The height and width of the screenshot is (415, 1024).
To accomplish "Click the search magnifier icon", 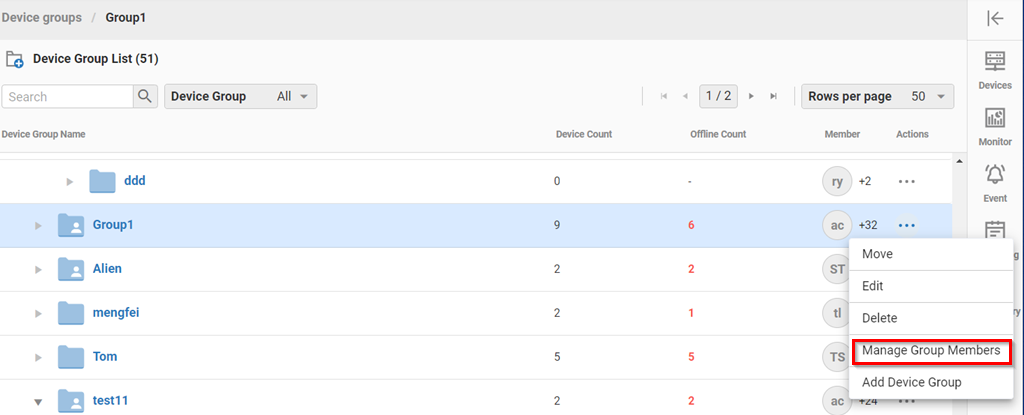I will tap(146, 96).
